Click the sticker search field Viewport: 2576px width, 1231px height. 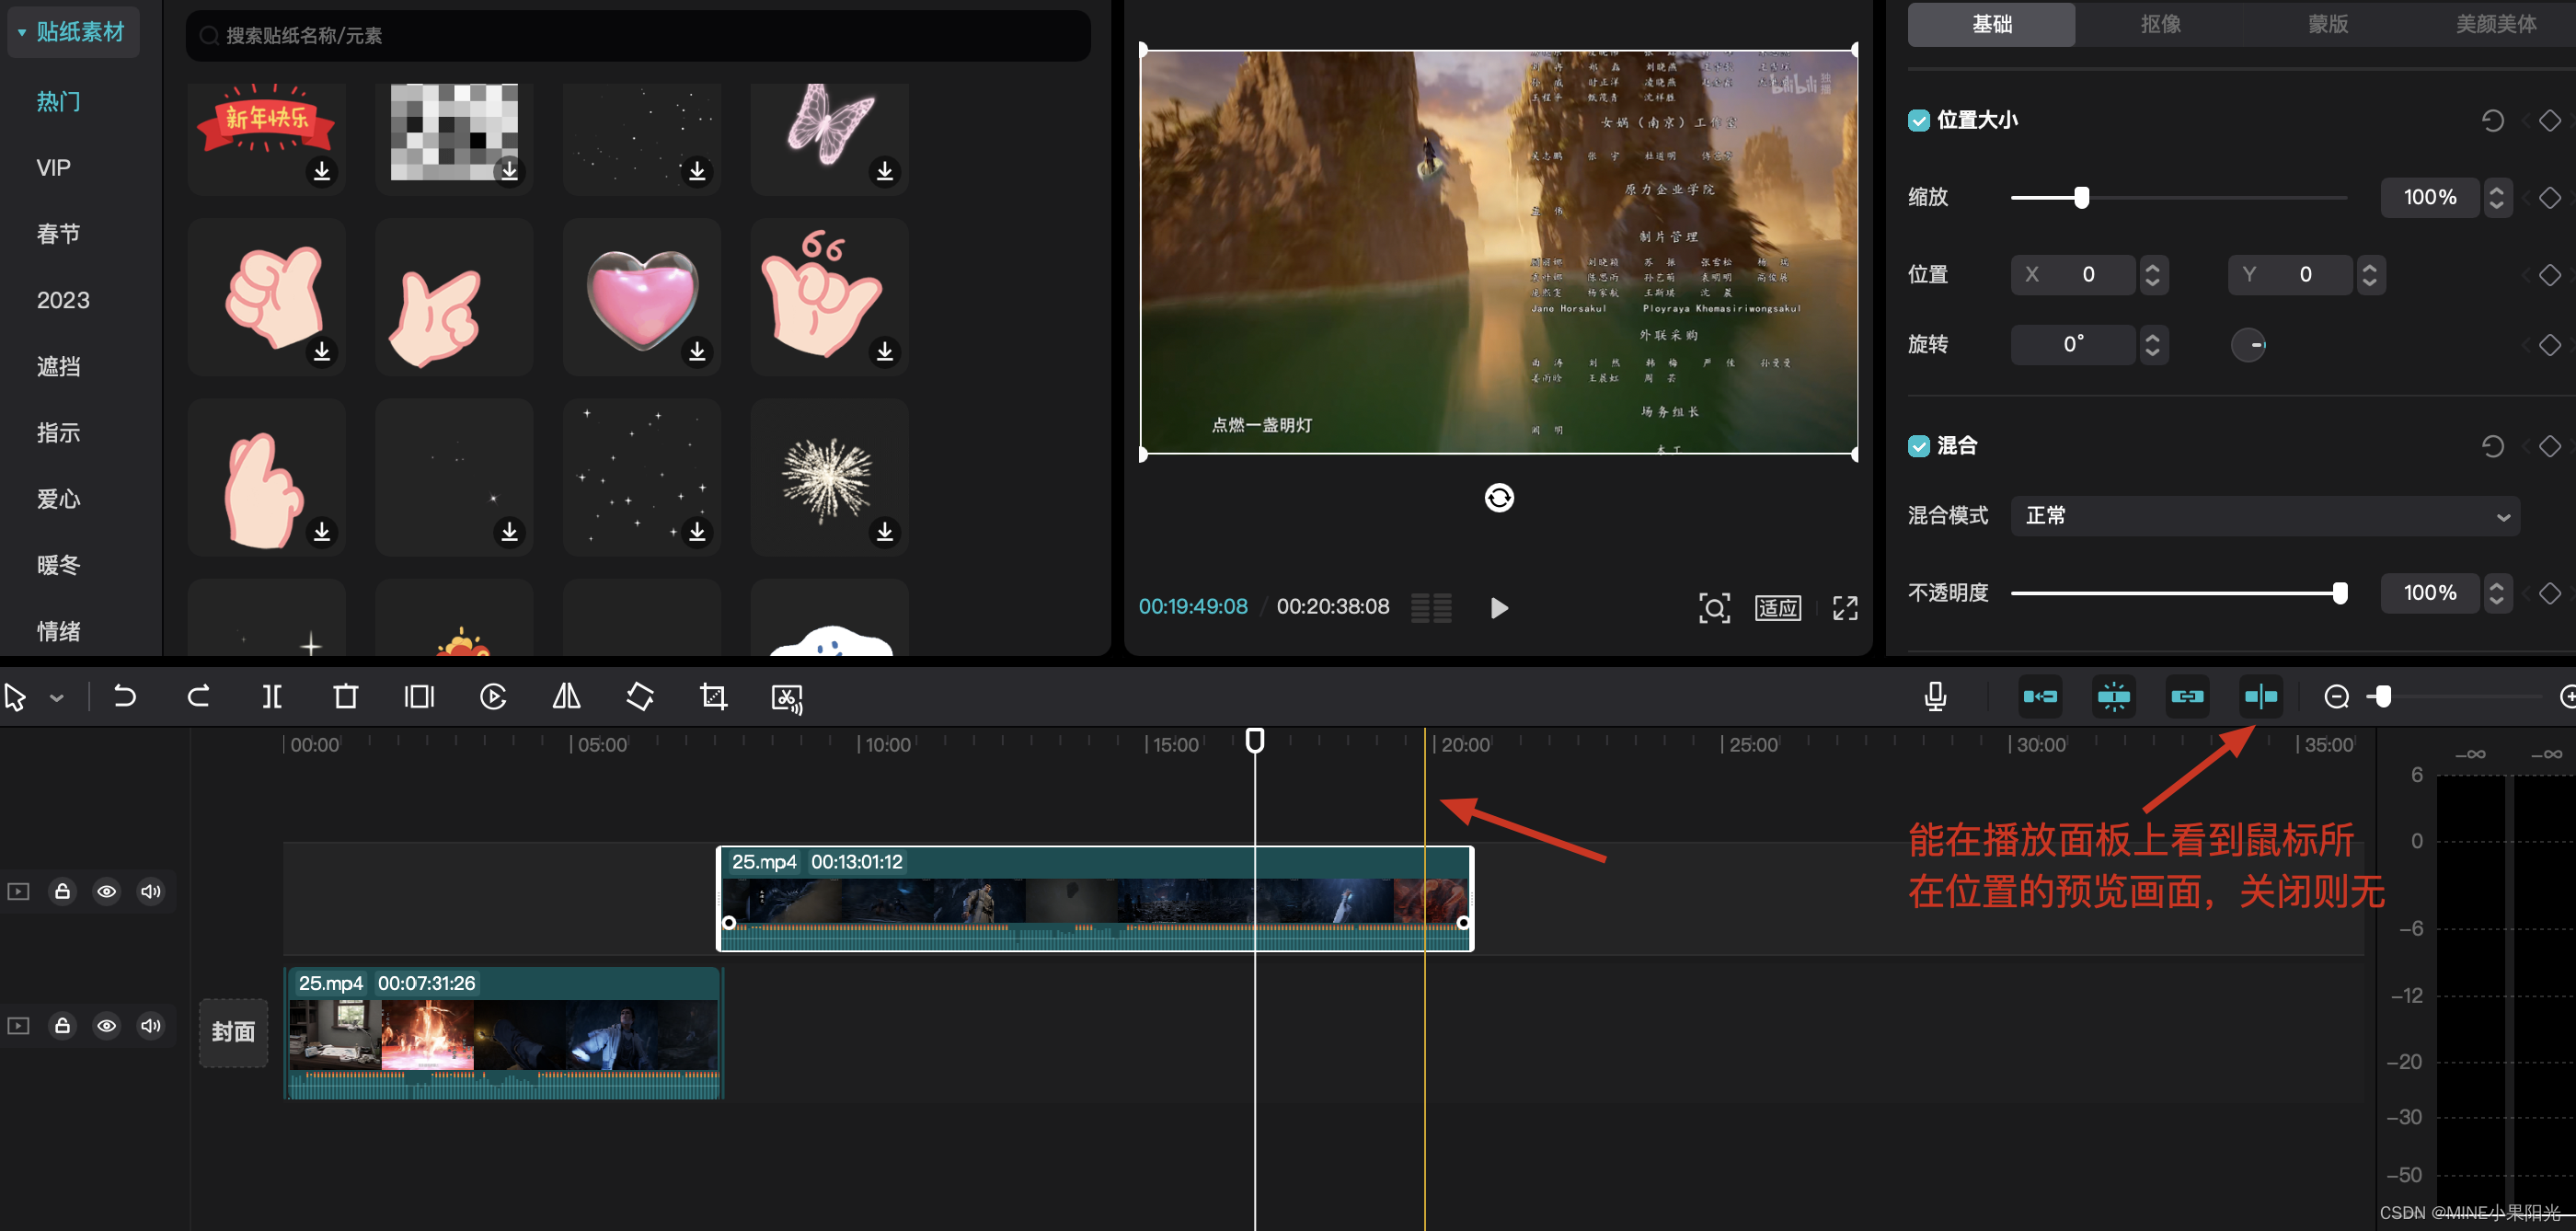tap(638, 36)
